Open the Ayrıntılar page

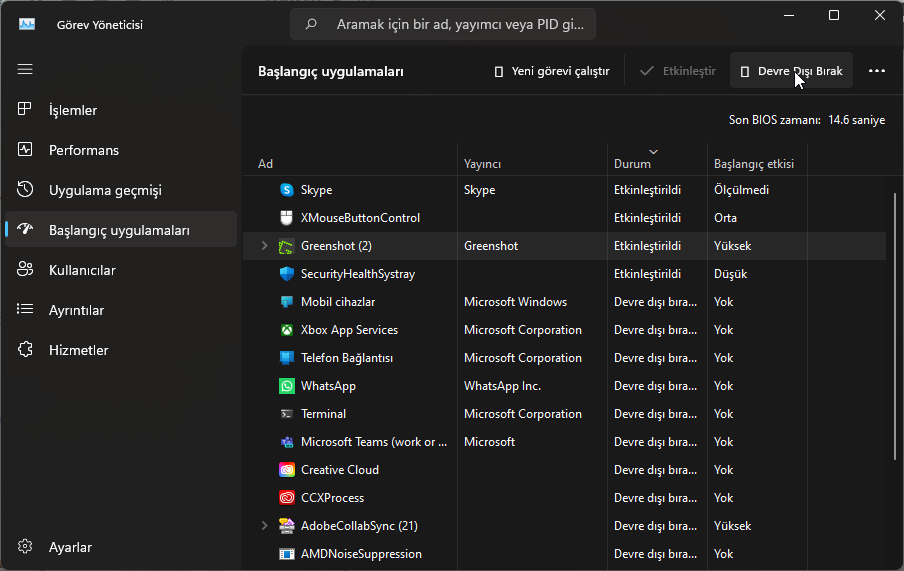(120, 310)
